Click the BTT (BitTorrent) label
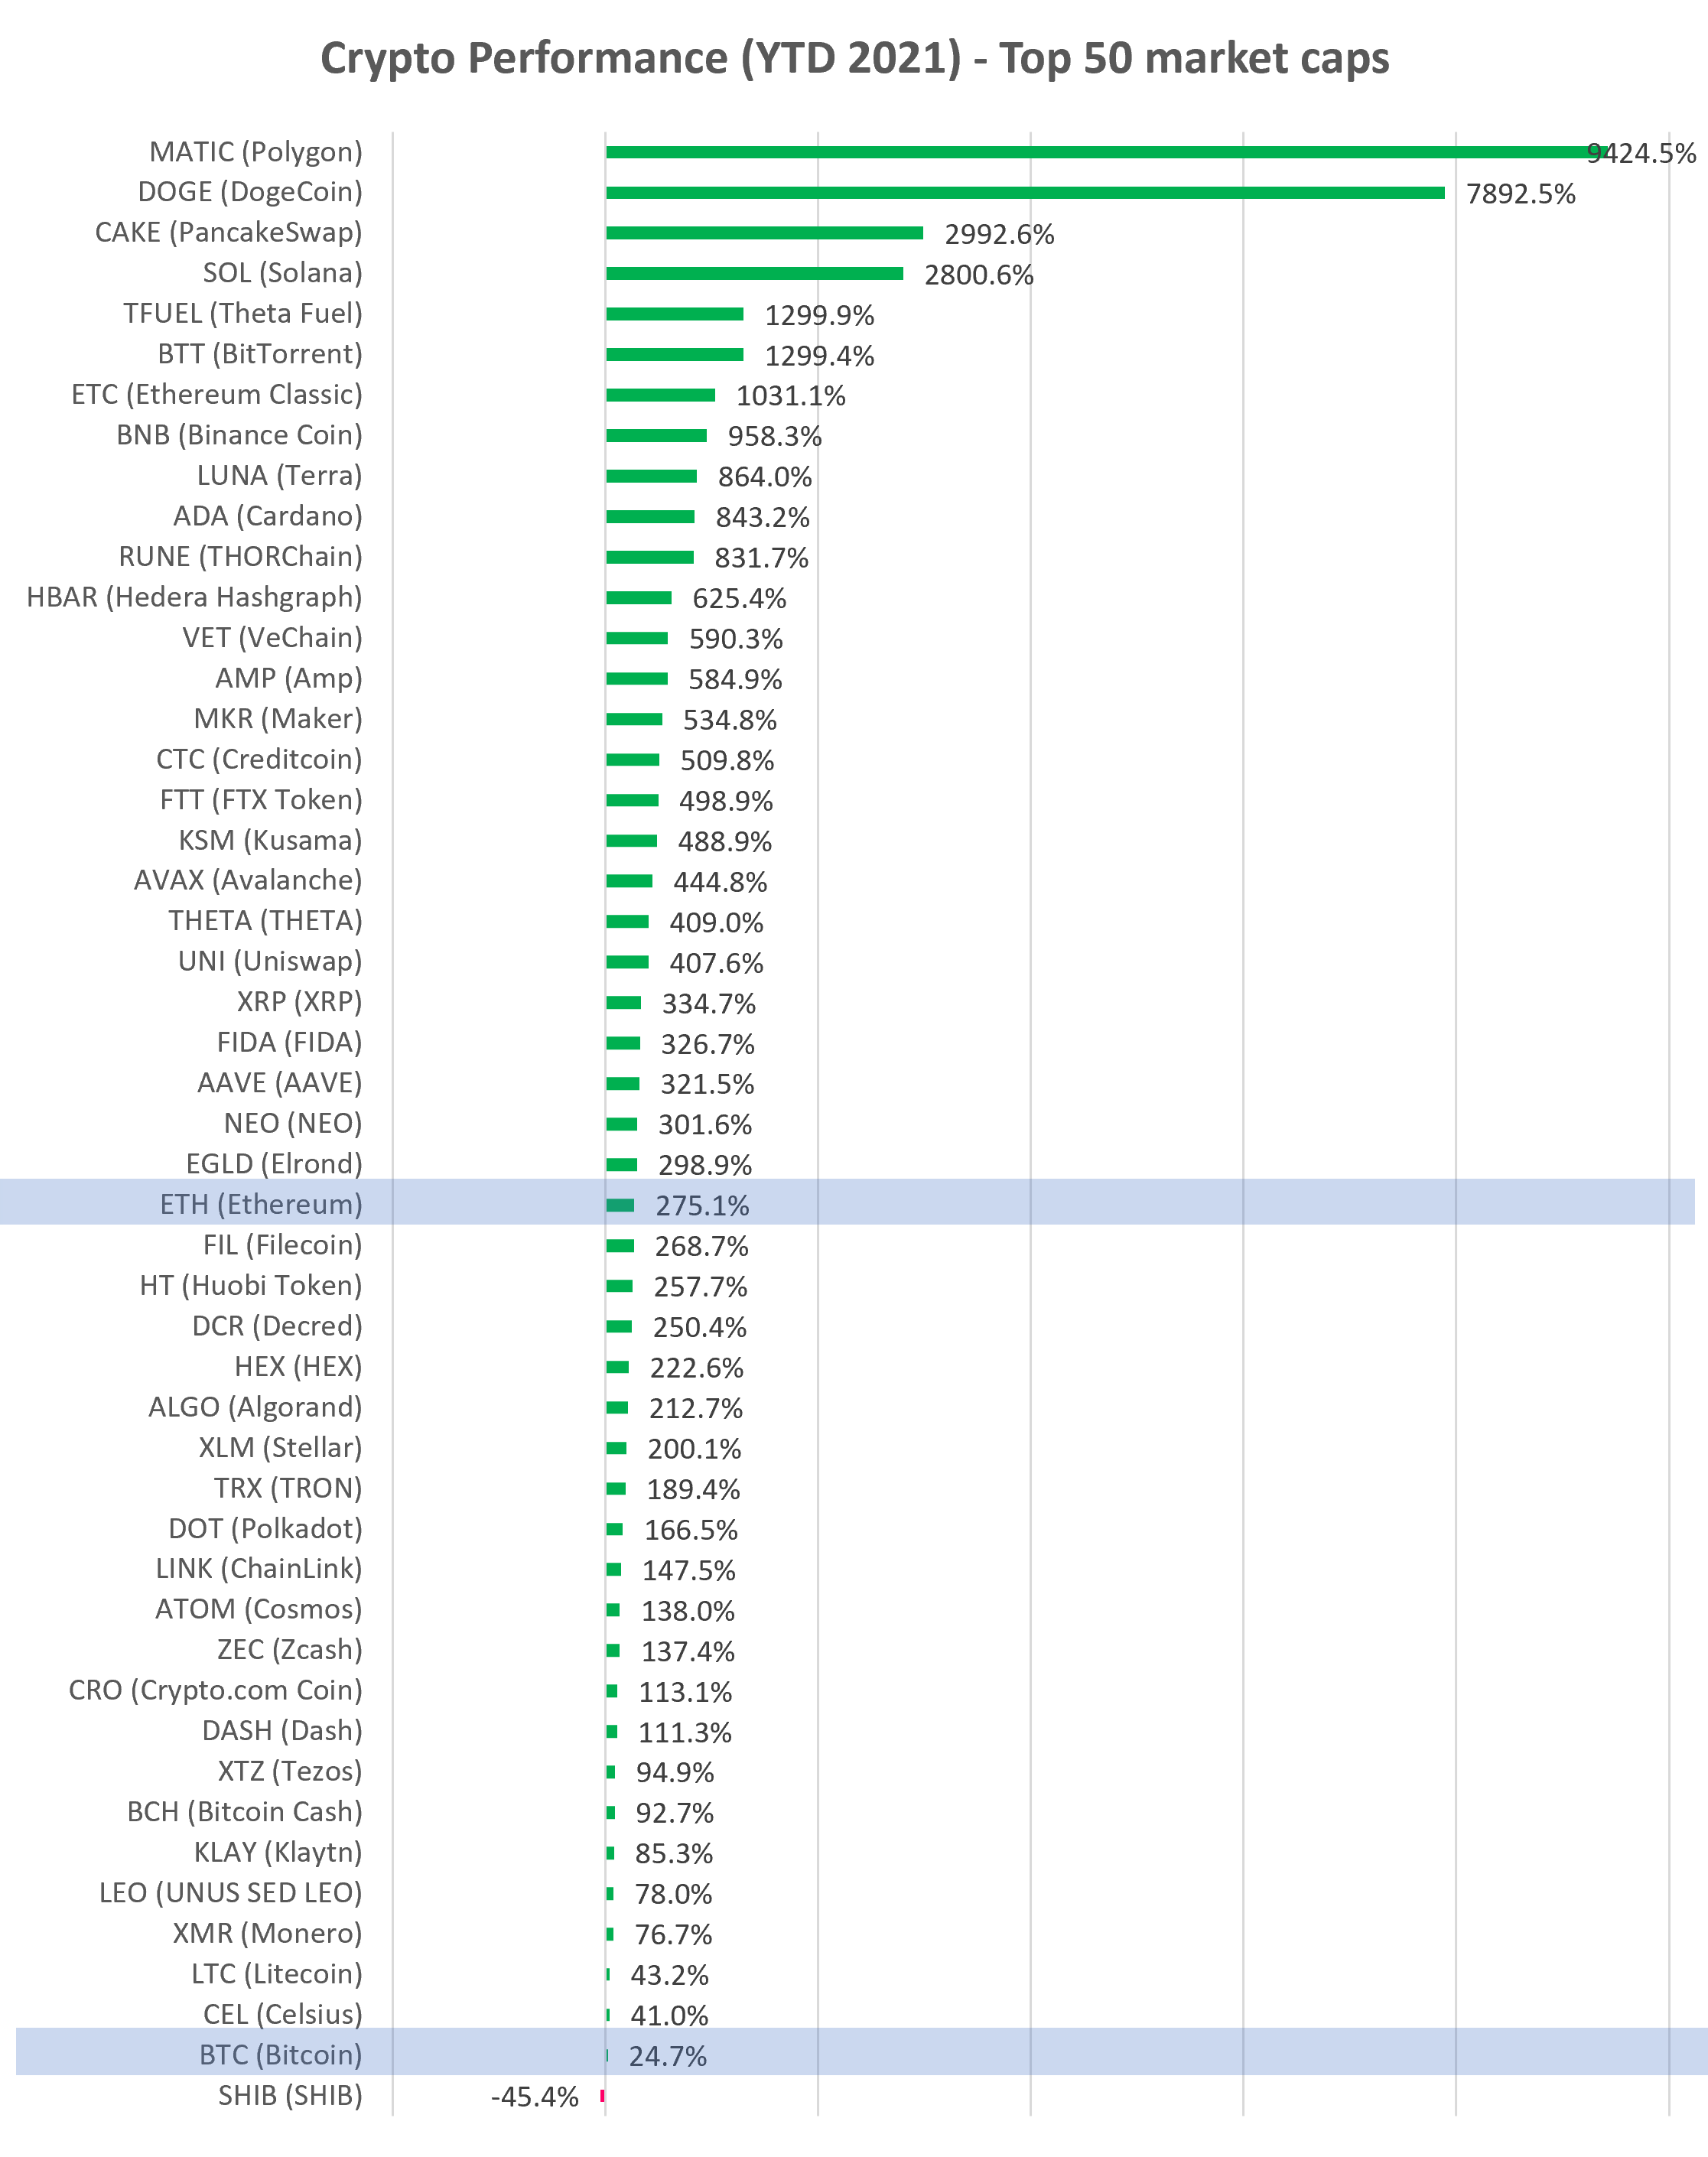 [x=260, y=354]
